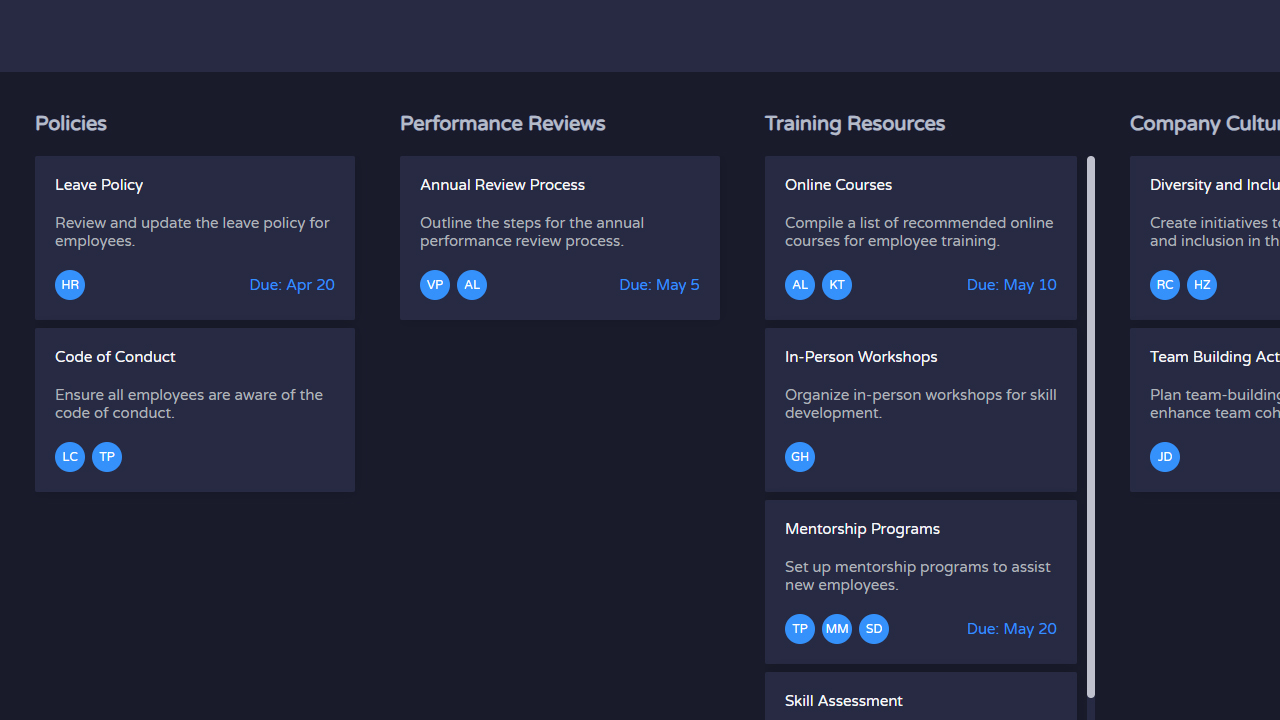Click the Due: Apr 20 date label
The image size is (1280, 720).
coord(292,285)
